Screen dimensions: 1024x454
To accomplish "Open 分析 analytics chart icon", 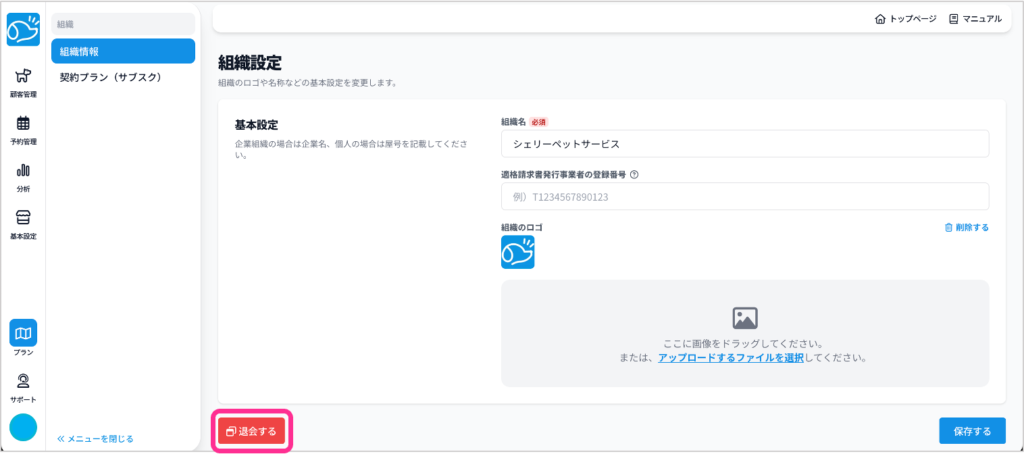I will 23,175.
